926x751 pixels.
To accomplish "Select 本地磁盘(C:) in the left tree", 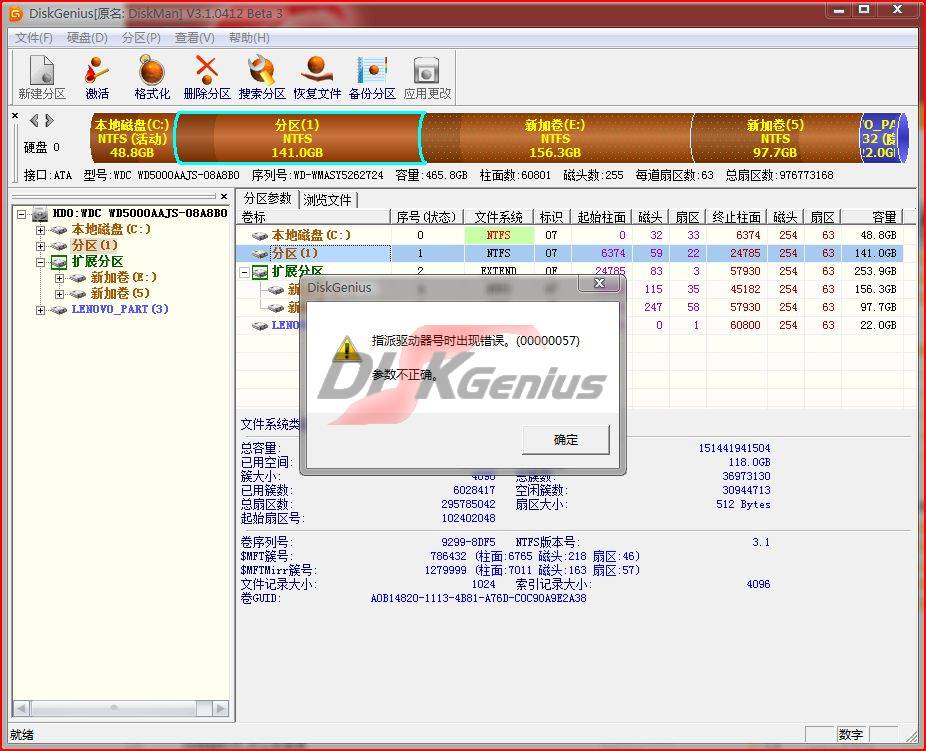I will (111, 229).
